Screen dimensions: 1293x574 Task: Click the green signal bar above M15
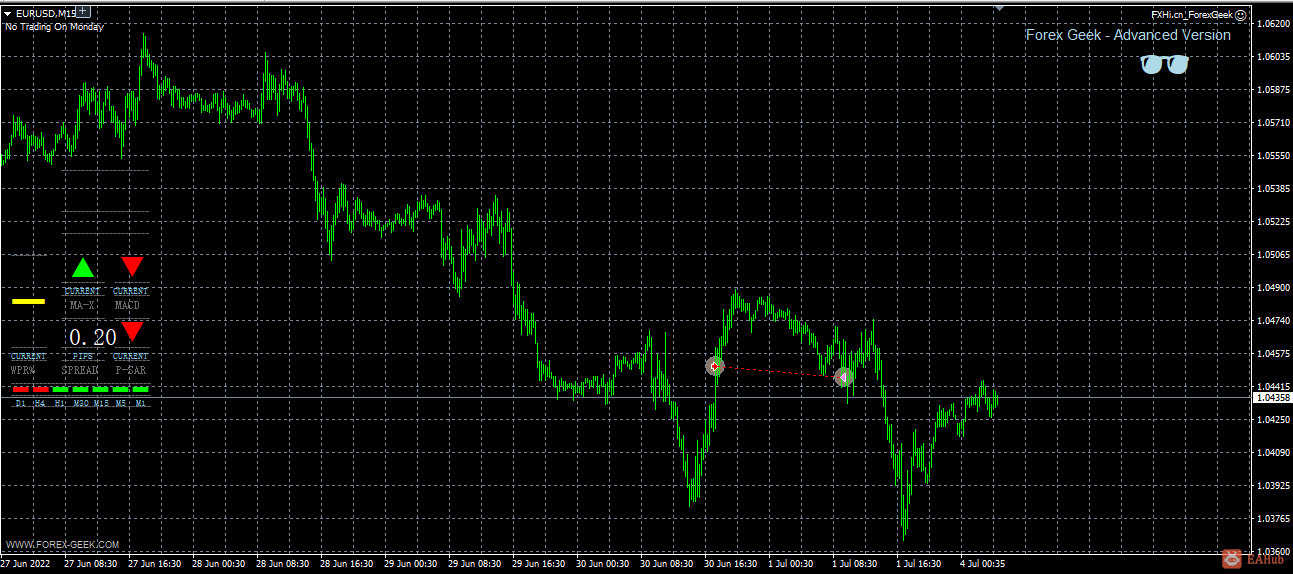100,388
